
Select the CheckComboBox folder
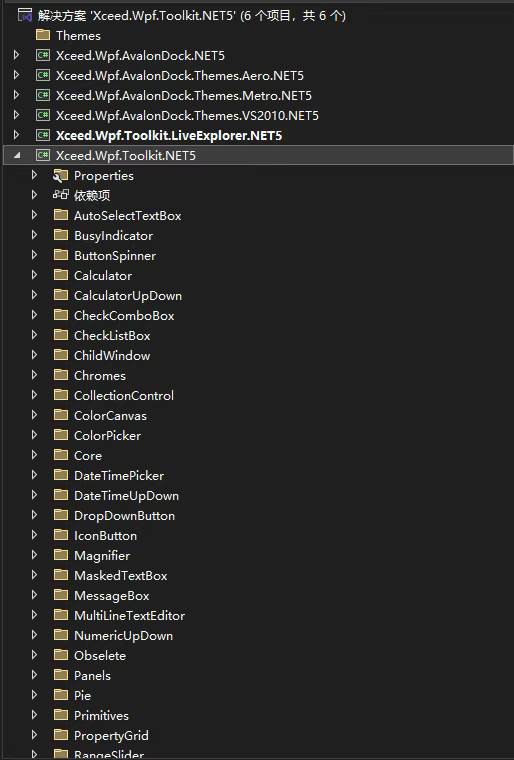coord(124,316)
